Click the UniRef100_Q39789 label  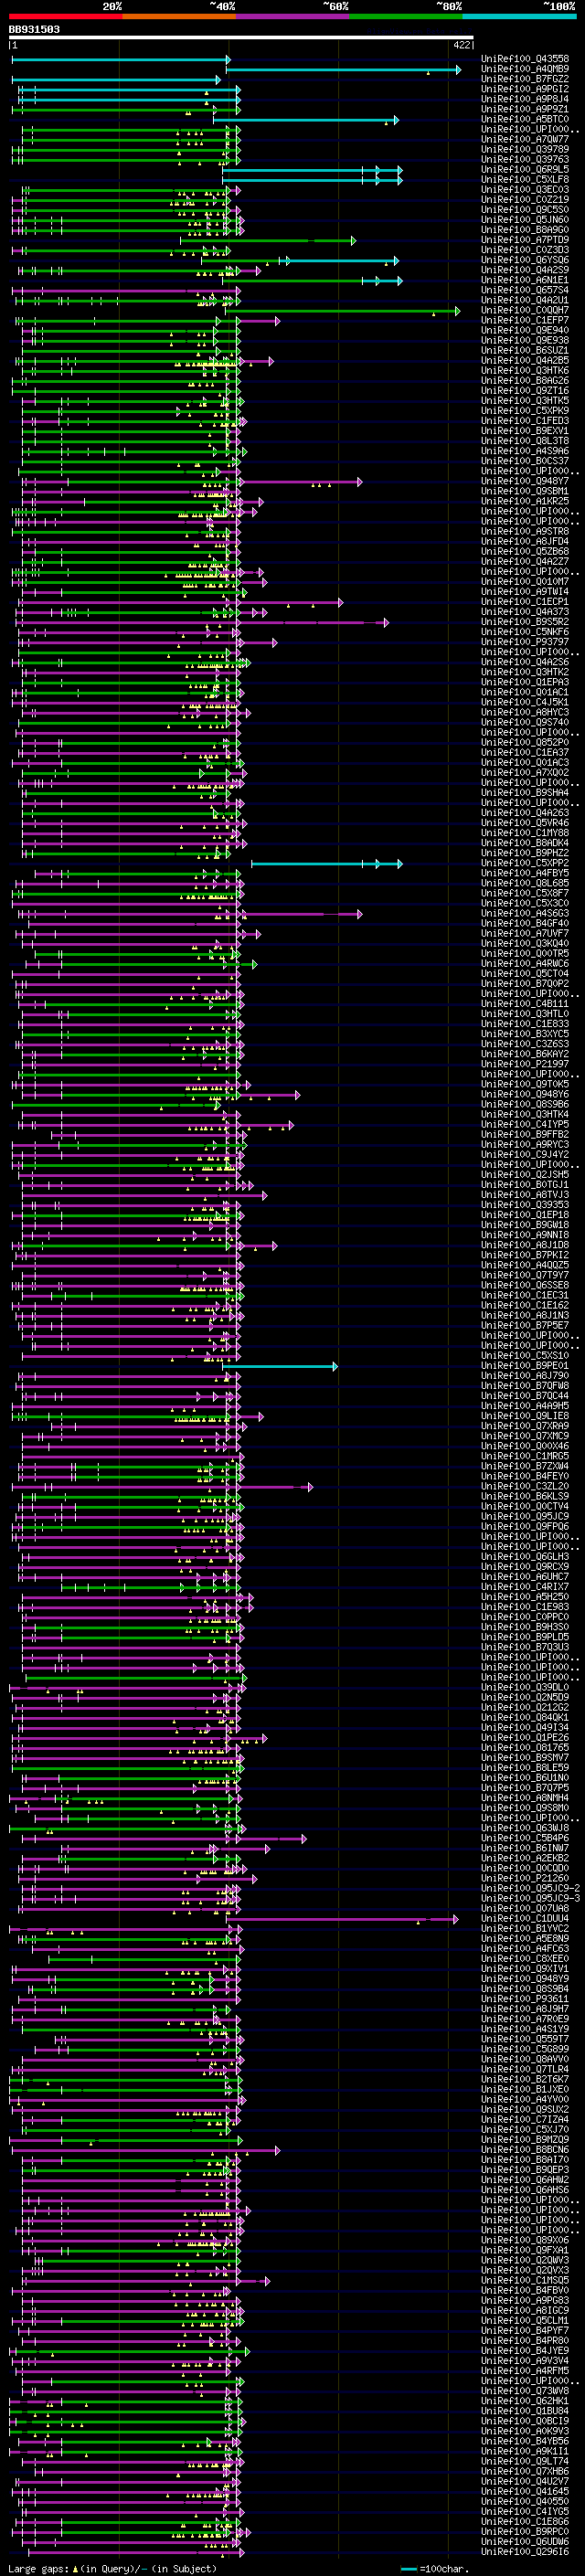coord(525,149)
